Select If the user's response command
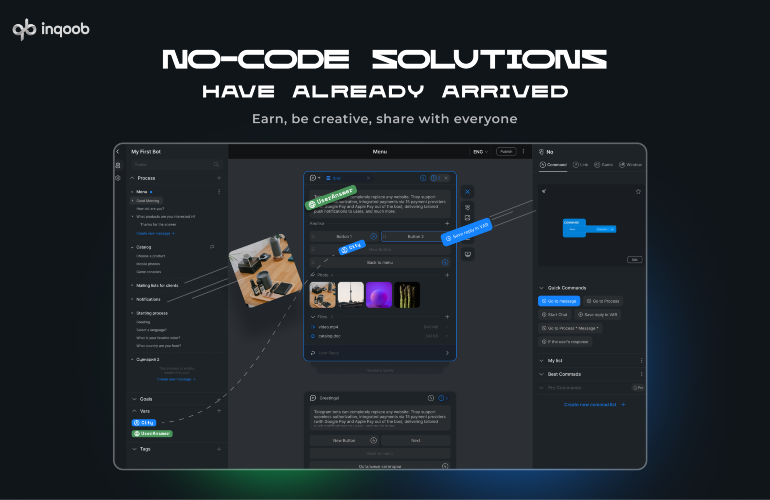770x500 pixels. tap(565, 341)
